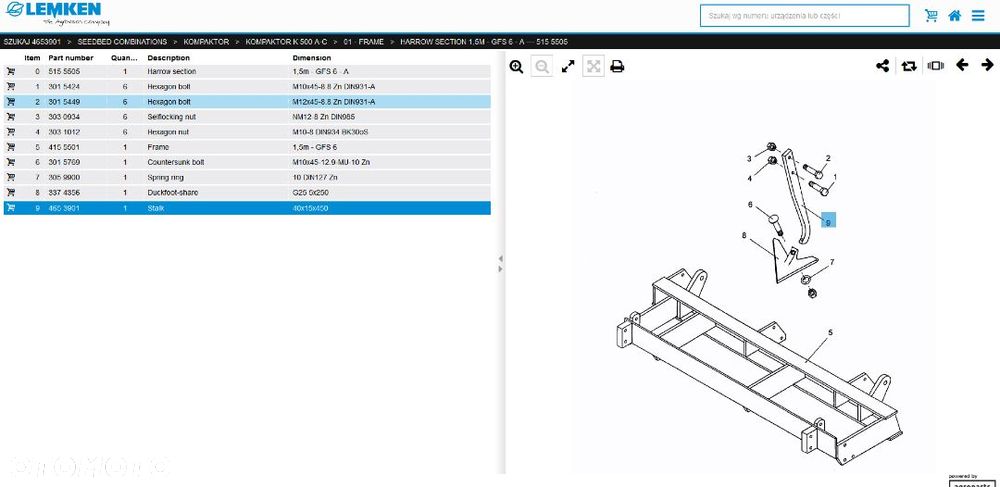The image size is (1000, 487).
Task: Click callout 2 on diagram
Action: [828, 158]
